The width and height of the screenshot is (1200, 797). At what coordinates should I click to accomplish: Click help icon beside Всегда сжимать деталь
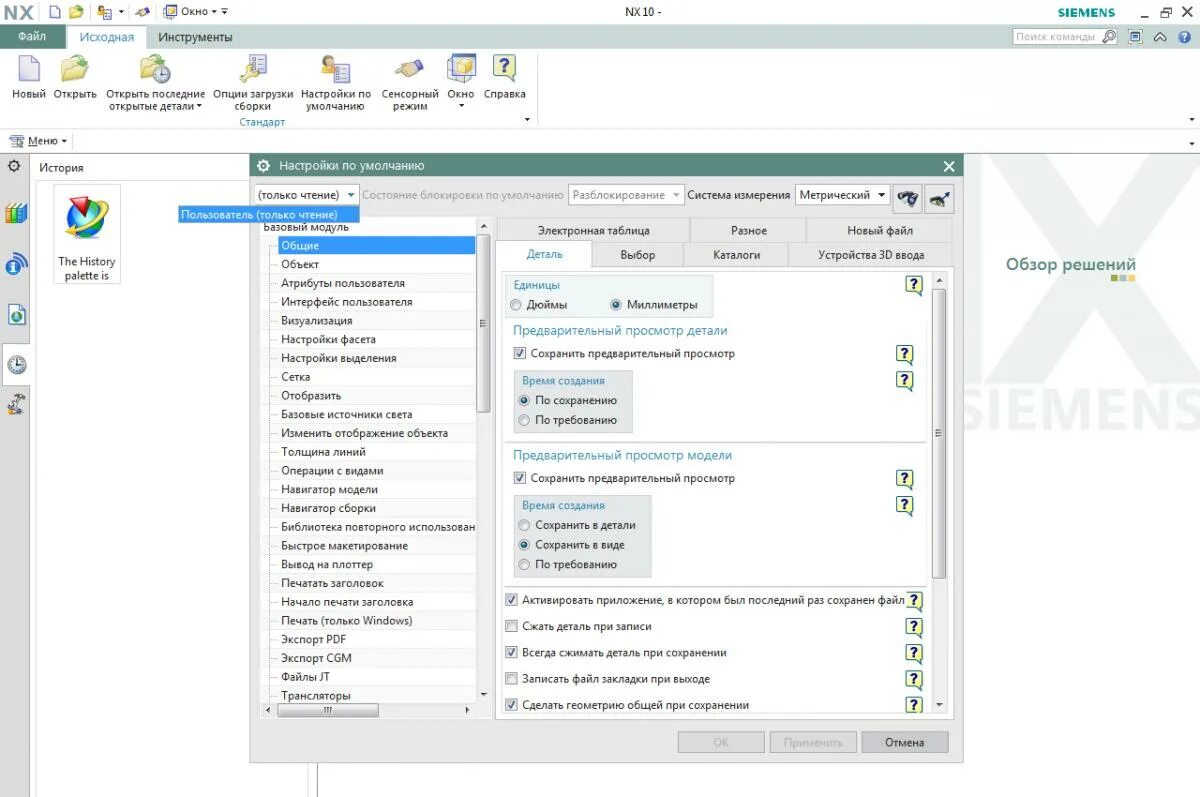click(x=914, y=654)
